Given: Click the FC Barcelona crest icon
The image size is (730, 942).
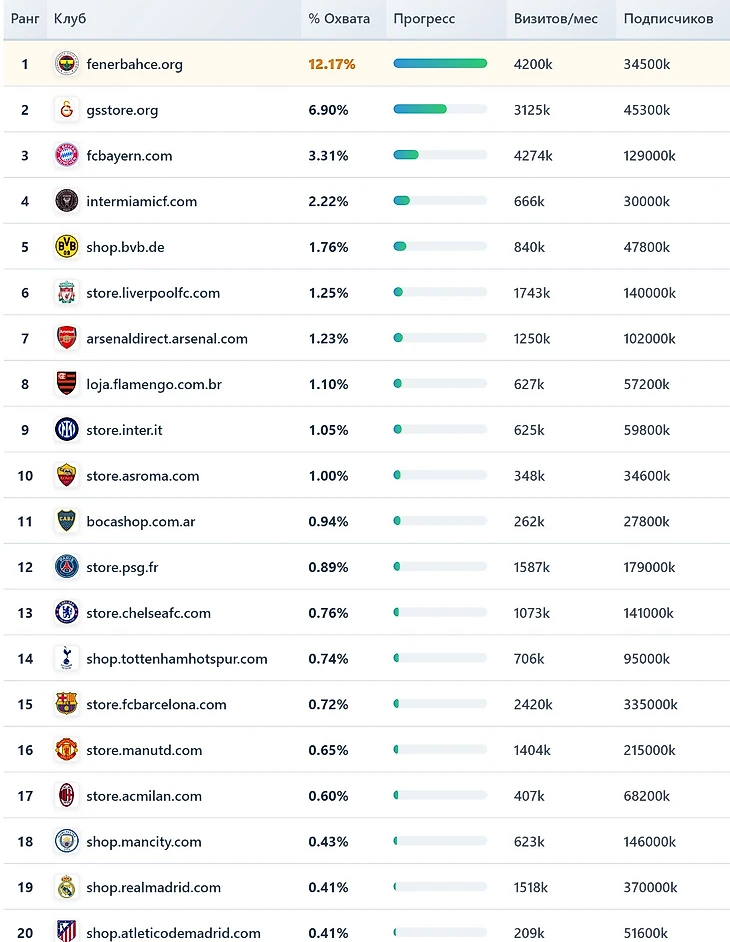Looking at the screenshot, I should point(66,704).
